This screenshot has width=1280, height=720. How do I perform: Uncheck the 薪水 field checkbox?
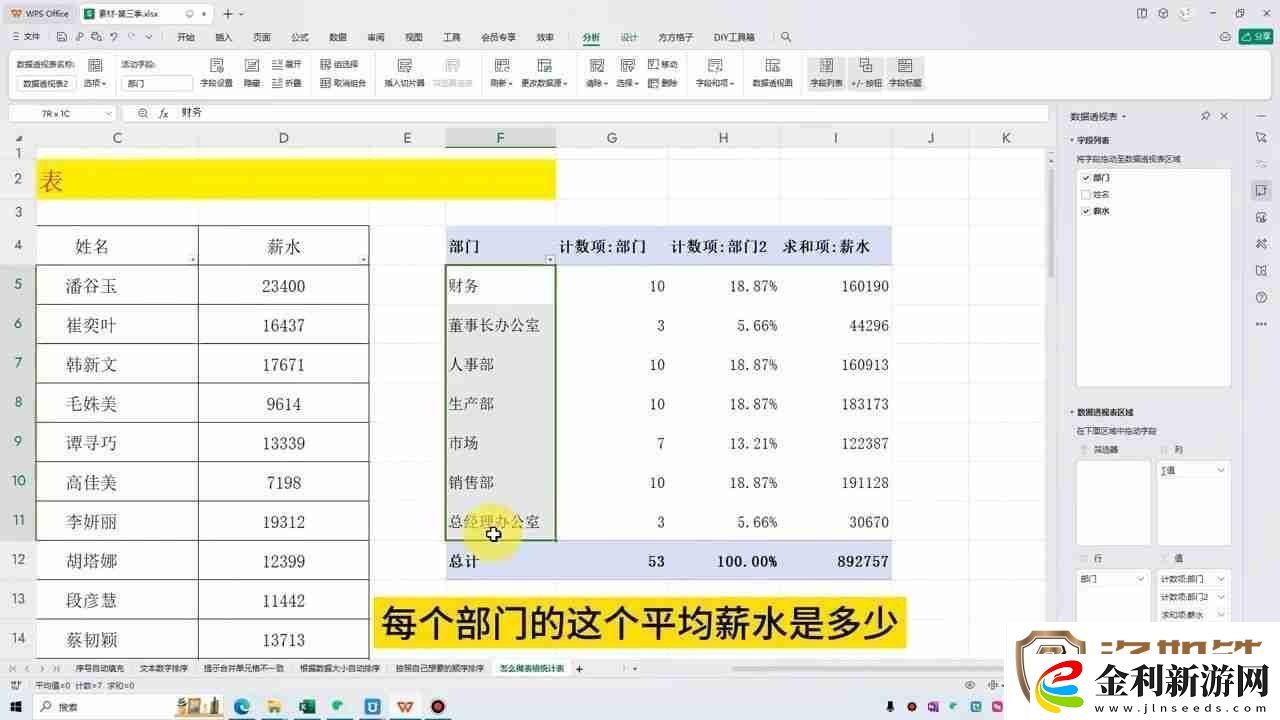point(1086,210)
